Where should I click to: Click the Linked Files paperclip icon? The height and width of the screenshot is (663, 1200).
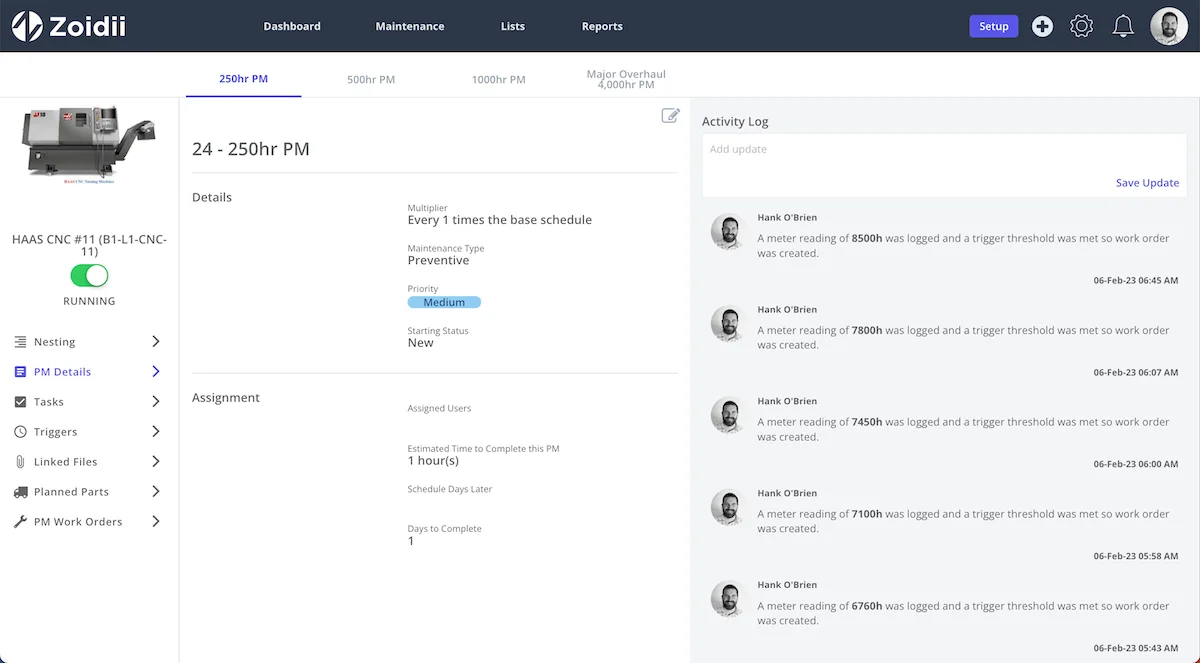(x=20, y=462)
